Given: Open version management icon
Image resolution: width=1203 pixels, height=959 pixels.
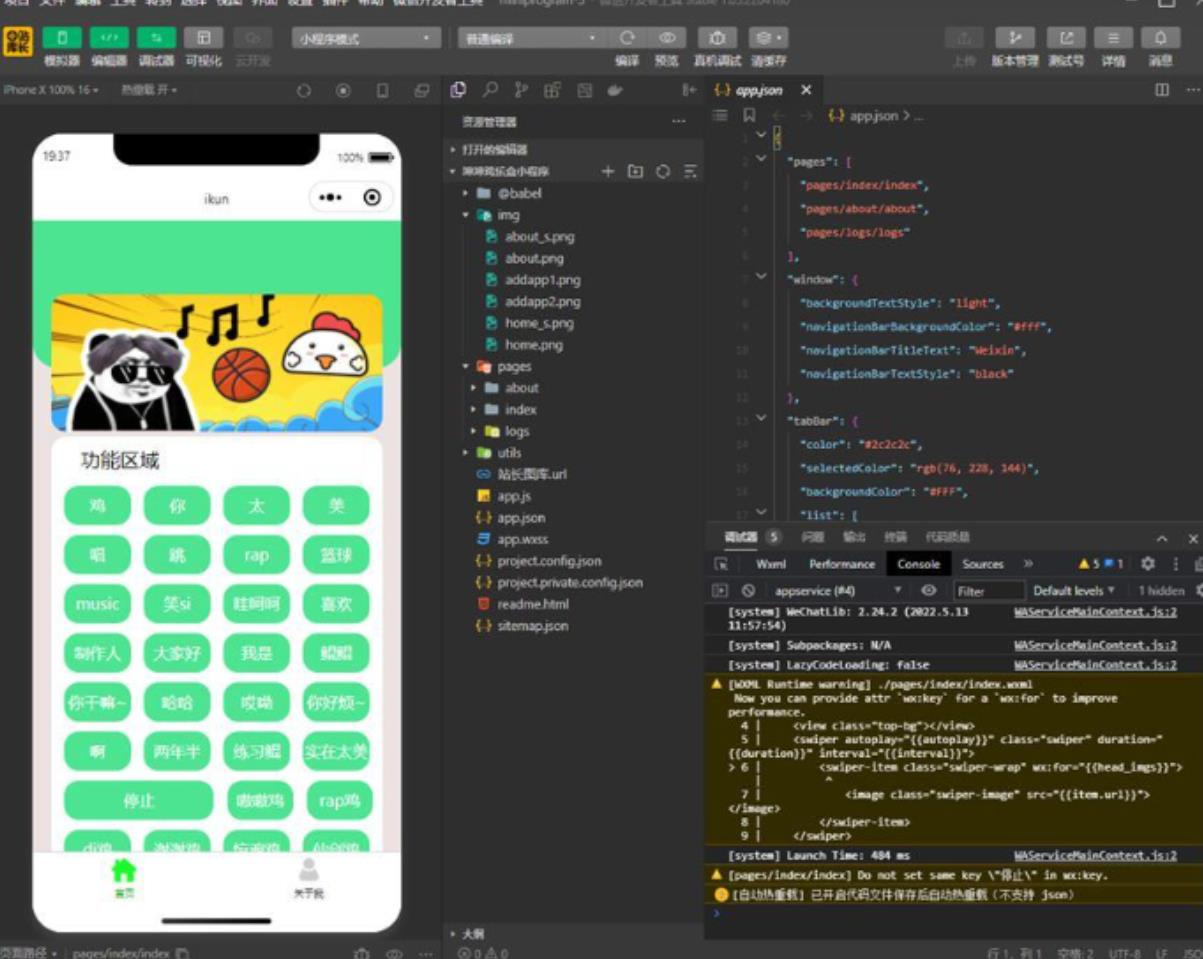Looking at the screenshot, I should click(x=1014, y=38).
